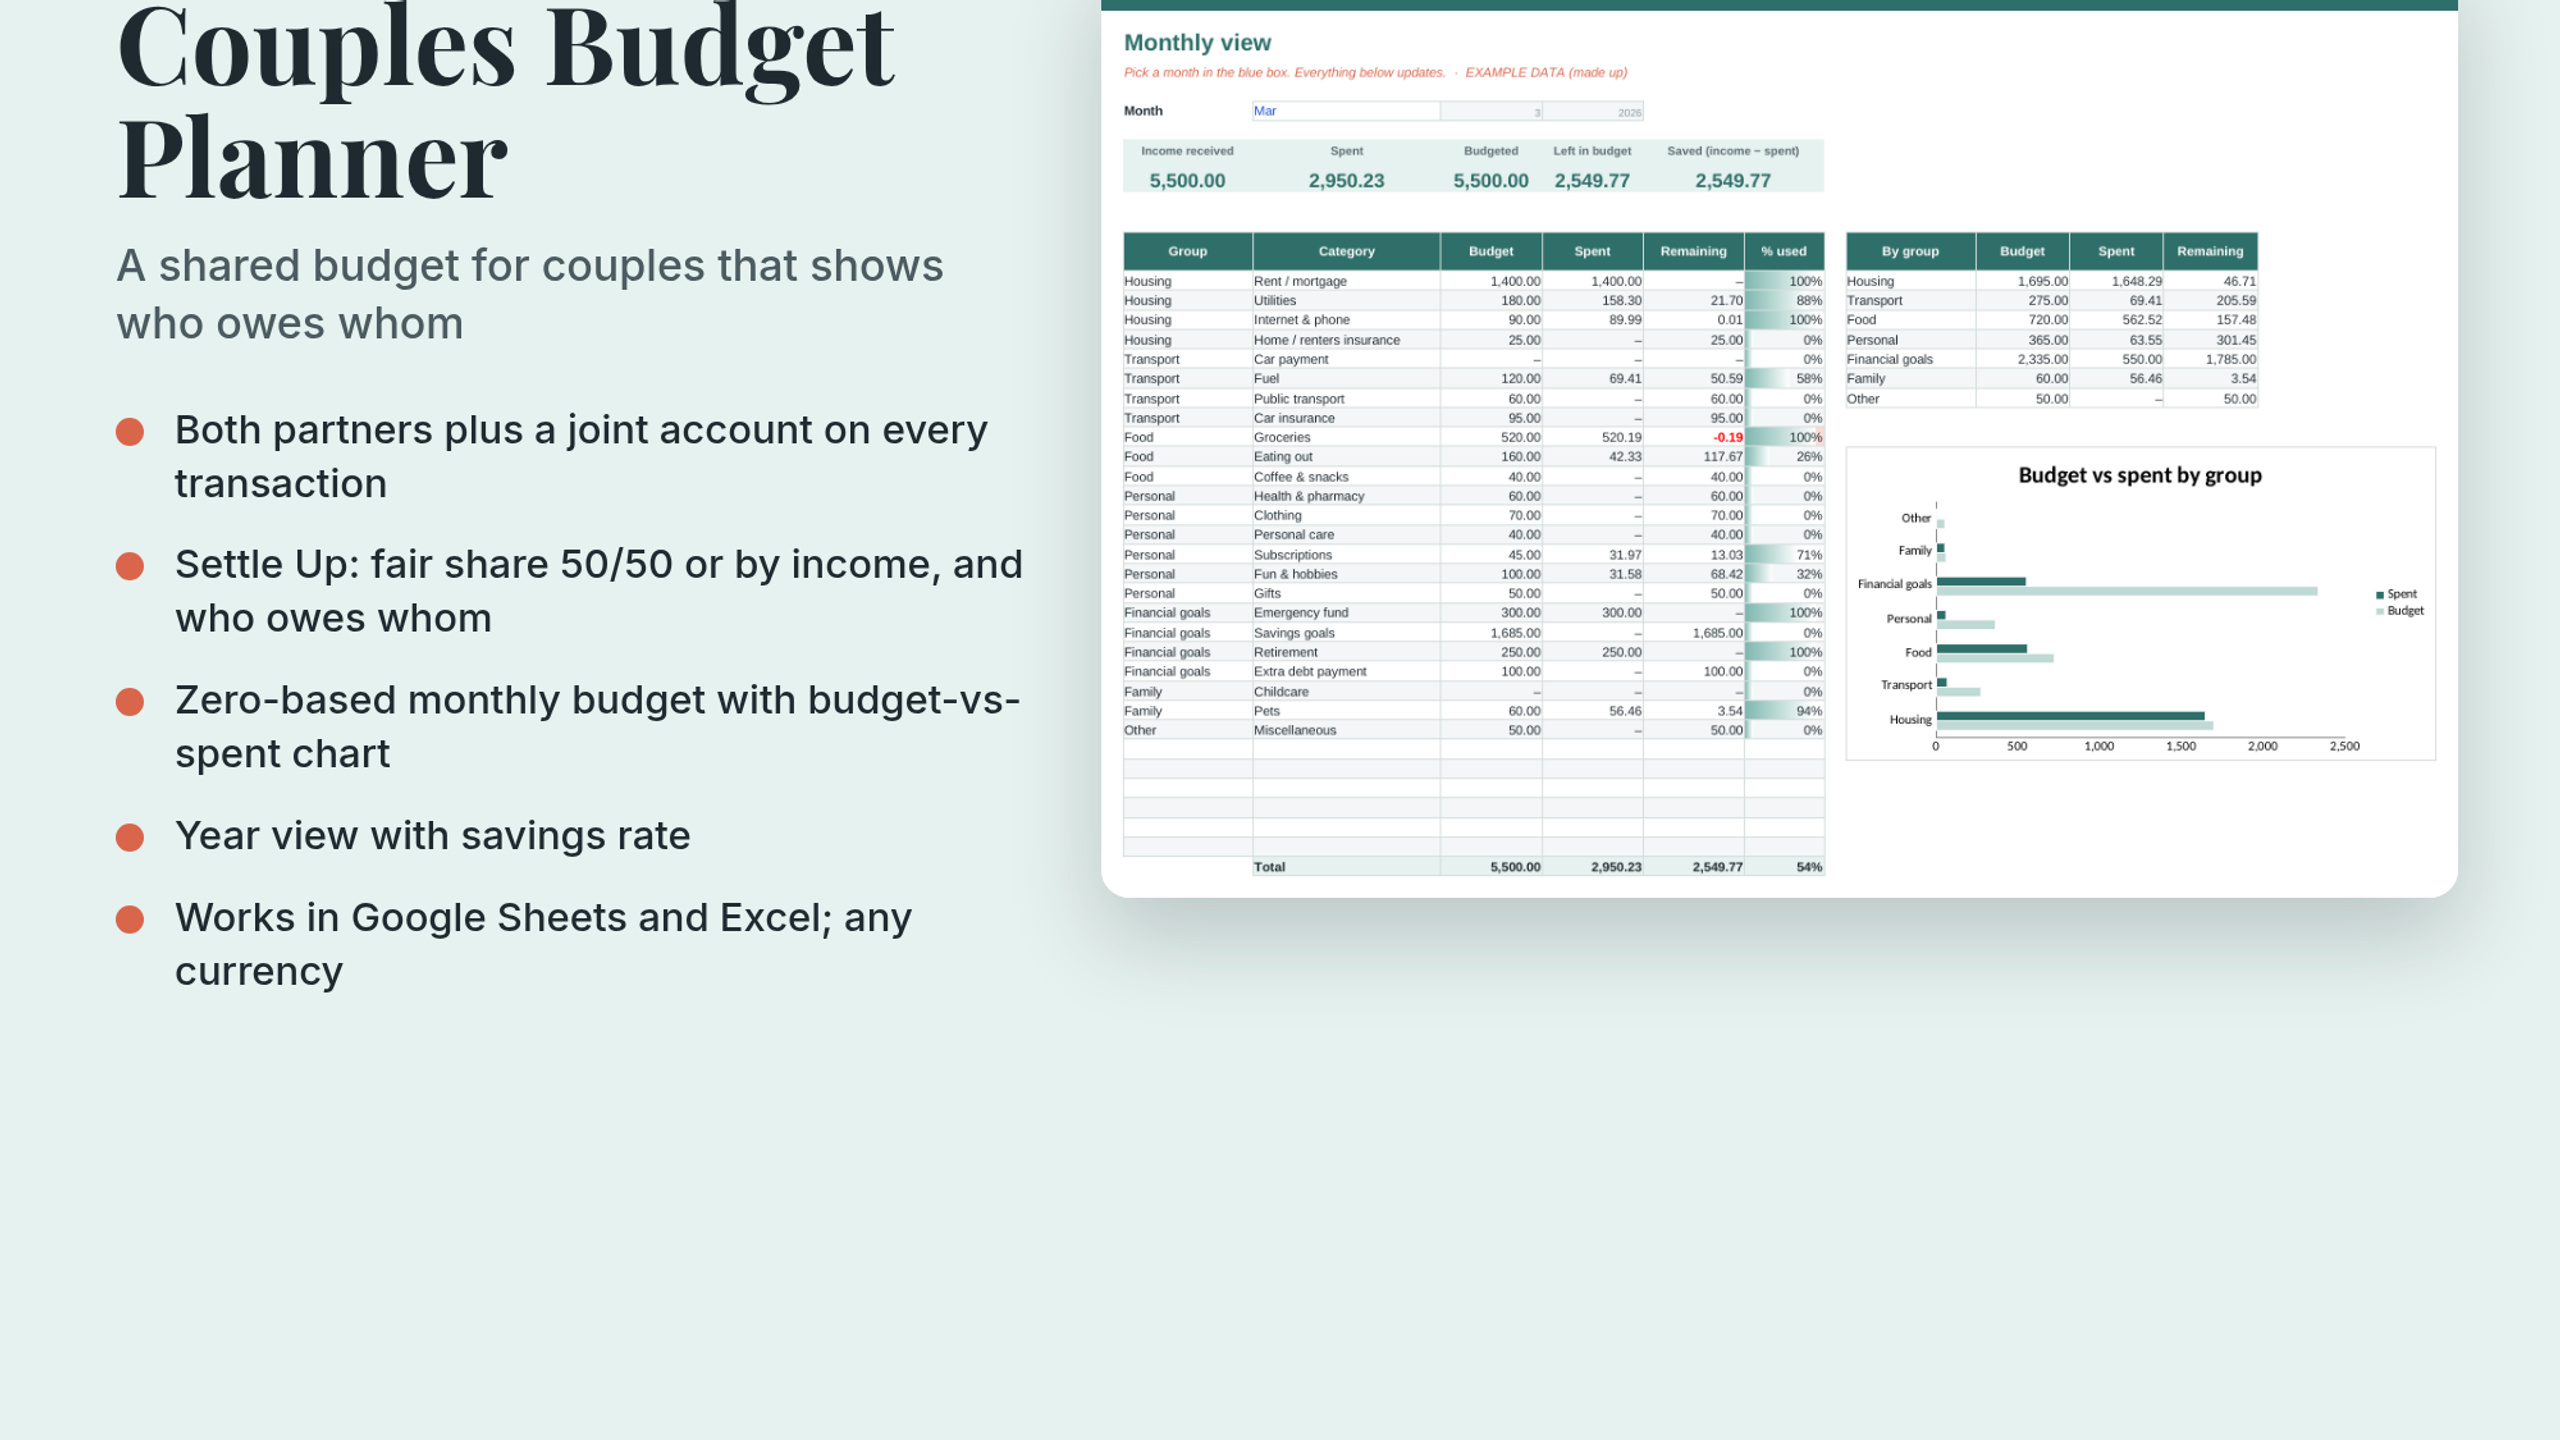Image resolution: width=2560 pixels, height=1440 pixels.
Task: Click the Income received value 5,500.00
Action: (x=1187, y=181)
